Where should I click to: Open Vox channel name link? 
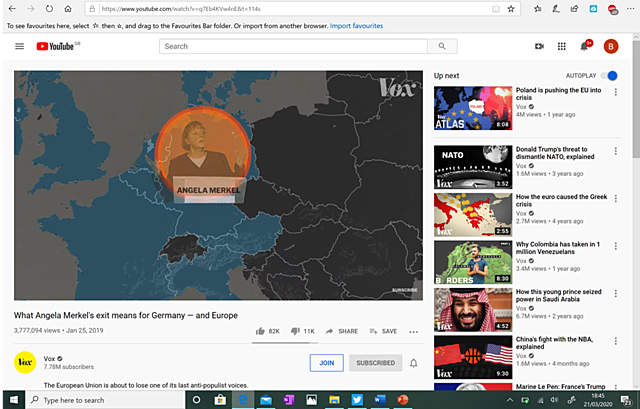tap(49, 358)
